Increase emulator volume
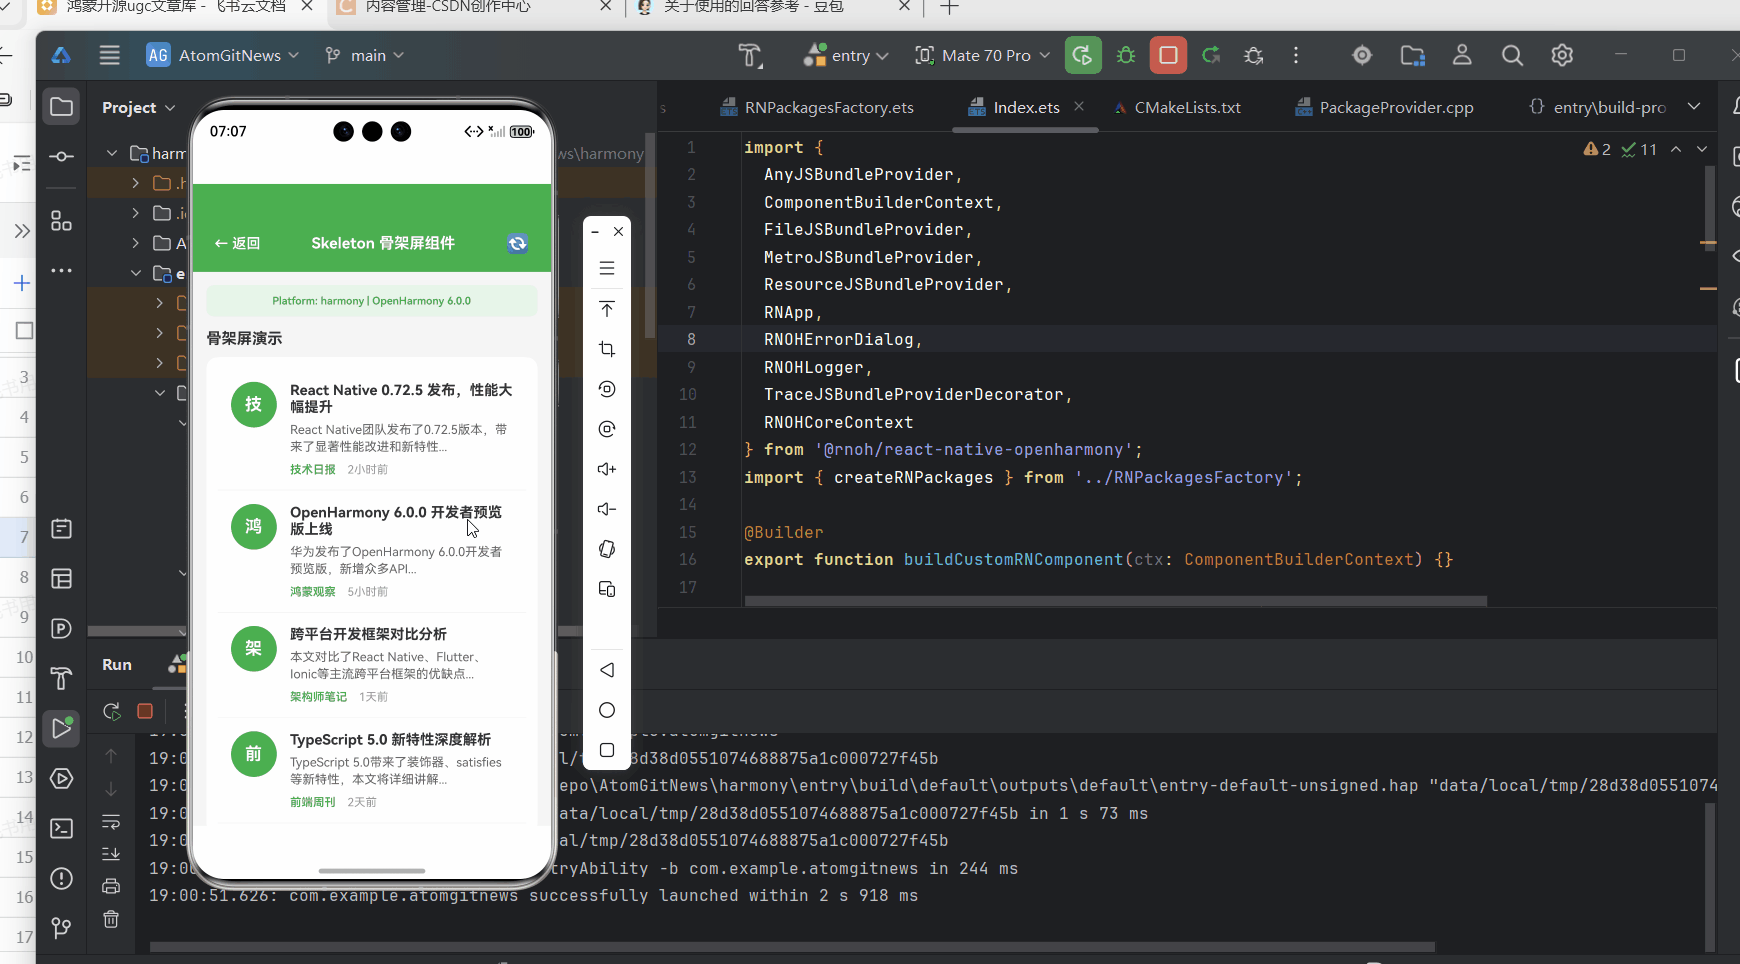The width and height of the screenshot is (1740, 964). [607, 469]
